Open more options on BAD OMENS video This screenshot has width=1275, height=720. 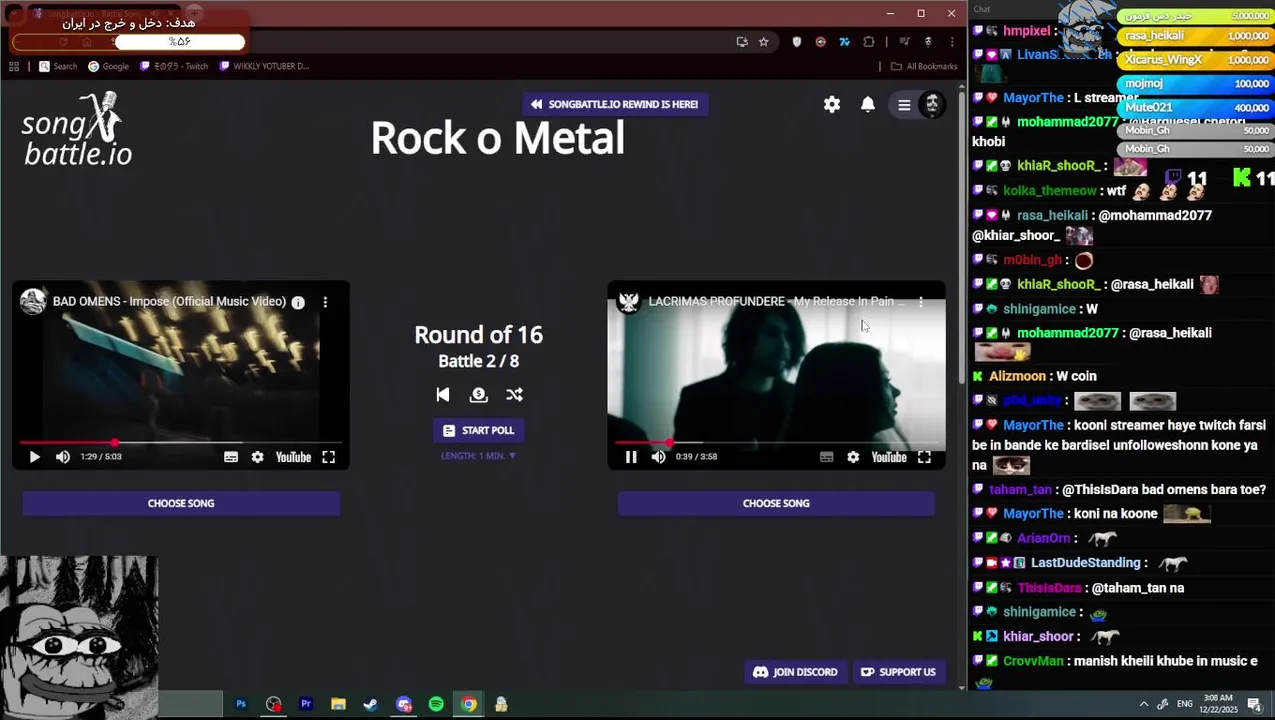tap(325, 301)
